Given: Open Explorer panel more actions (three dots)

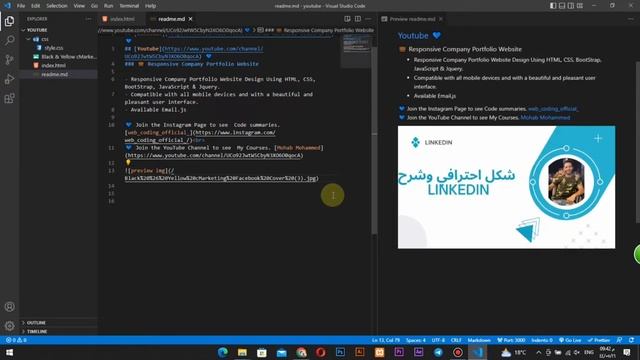Looking at the screenshot, I should point(88,19).
